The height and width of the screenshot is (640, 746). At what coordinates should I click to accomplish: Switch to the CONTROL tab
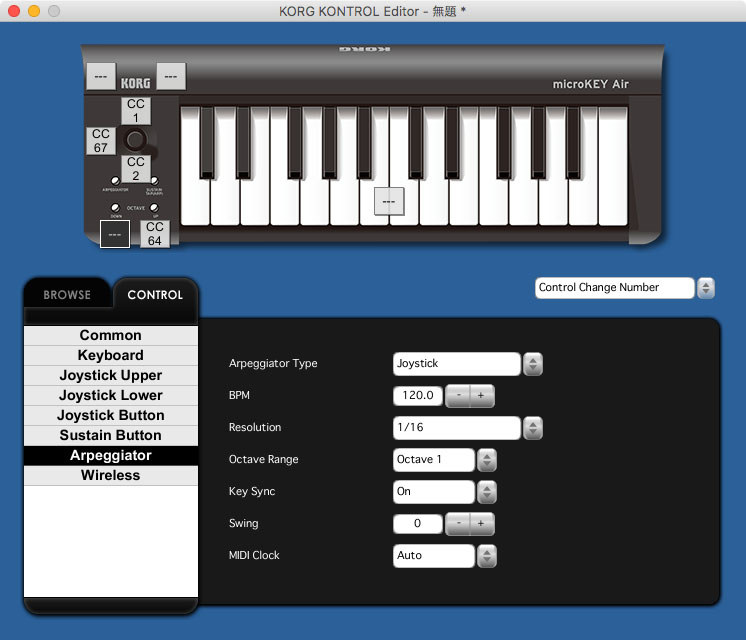155,295
